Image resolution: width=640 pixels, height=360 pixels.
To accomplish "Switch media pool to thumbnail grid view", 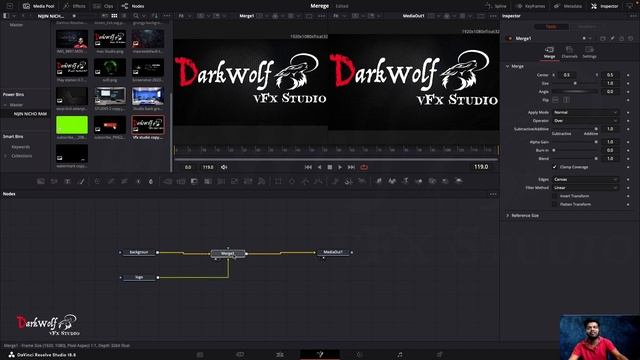I will [114, 16].
